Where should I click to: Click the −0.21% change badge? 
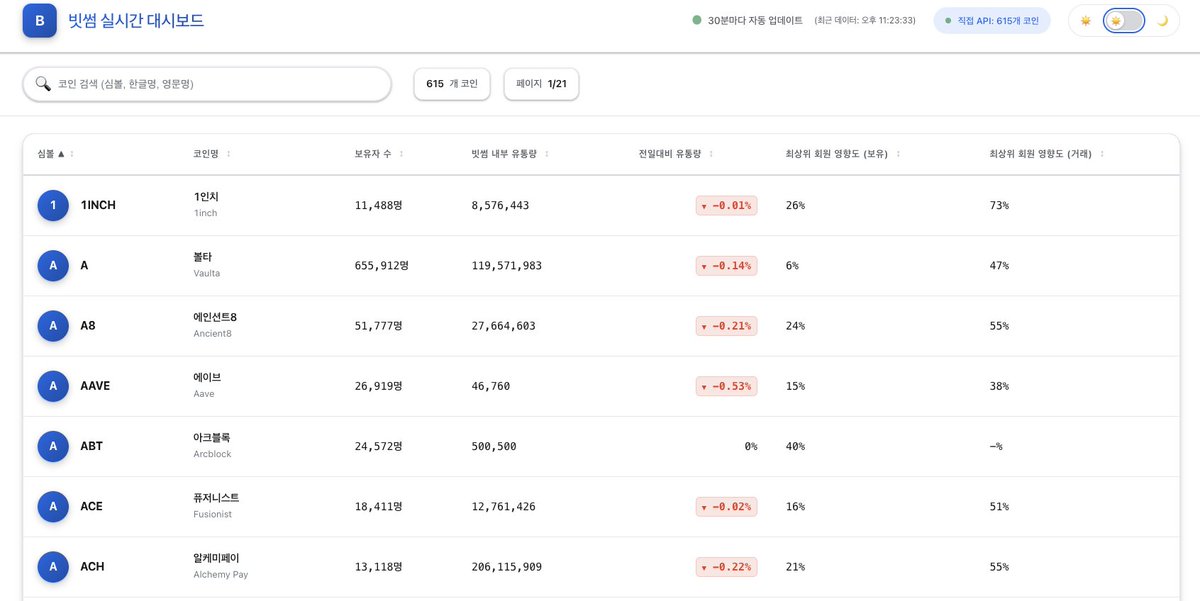click(x=727, y=326)
